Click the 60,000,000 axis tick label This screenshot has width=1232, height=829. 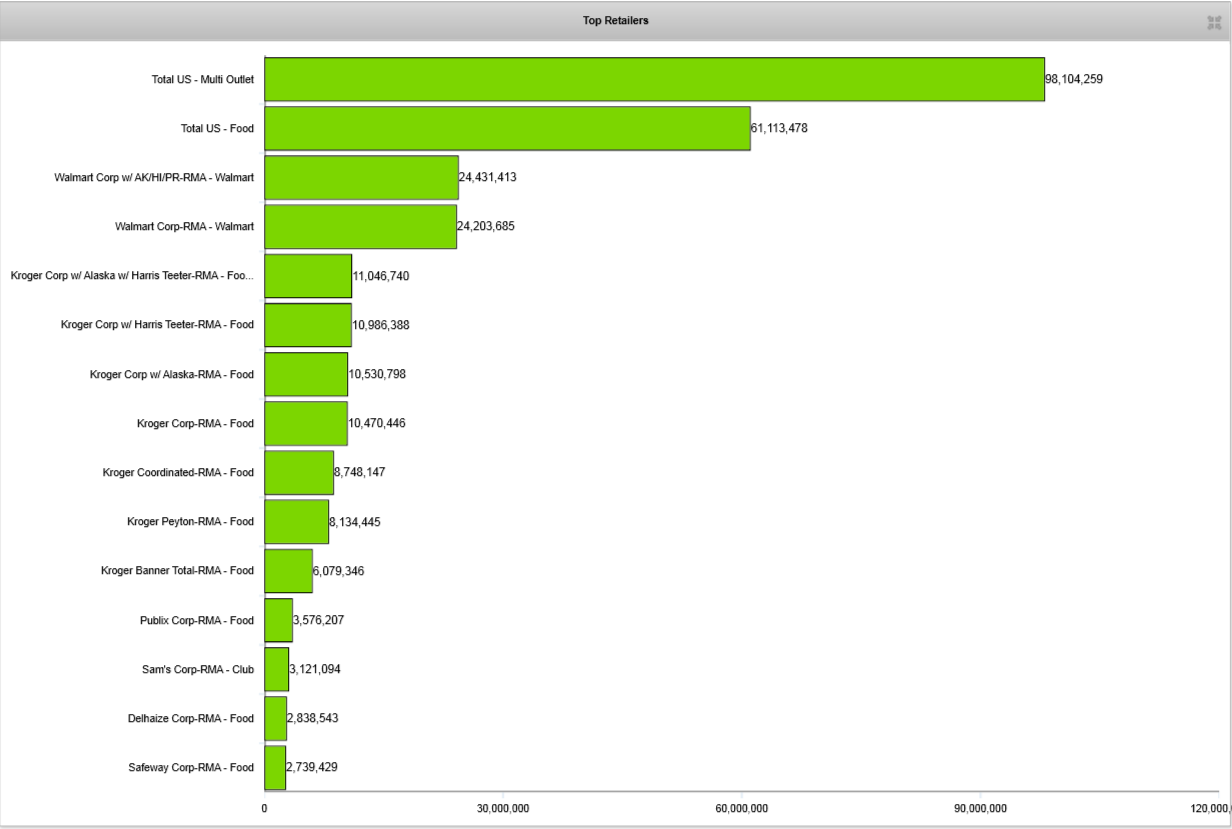click(742, 808)
